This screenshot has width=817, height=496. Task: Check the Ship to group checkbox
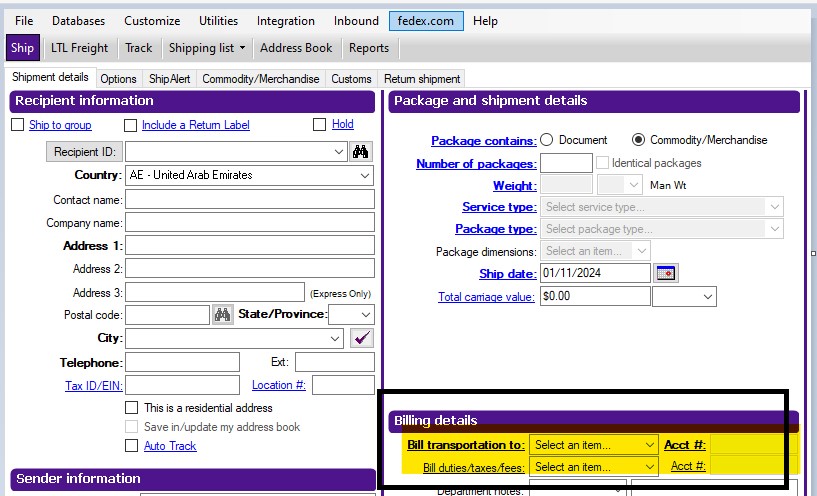pos(17,125)
